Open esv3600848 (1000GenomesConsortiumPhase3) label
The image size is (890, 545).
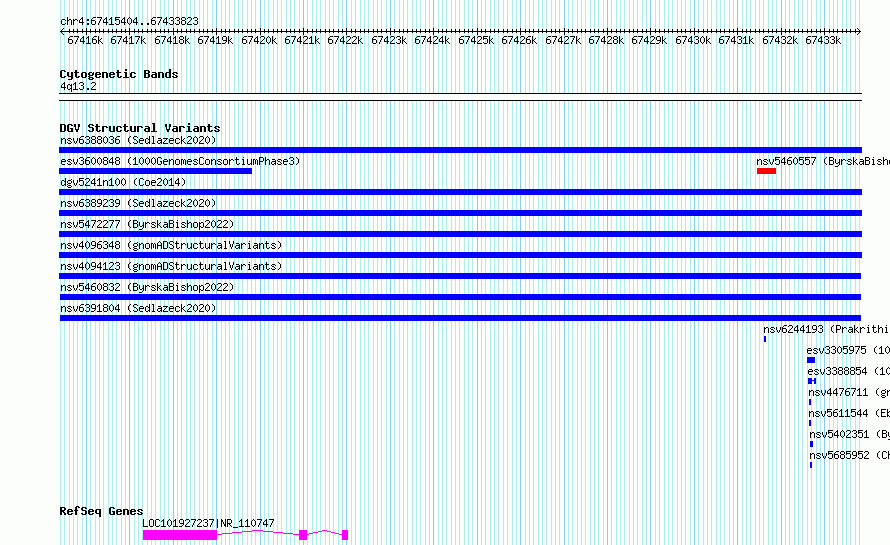tap(180, 161)
